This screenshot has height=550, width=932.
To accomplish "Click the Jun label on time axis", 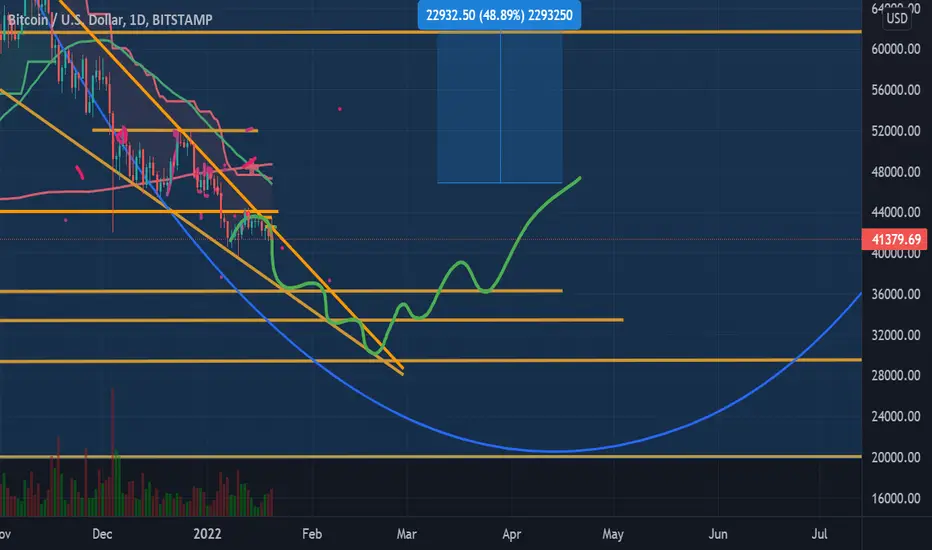I will [x=718, y=534].
